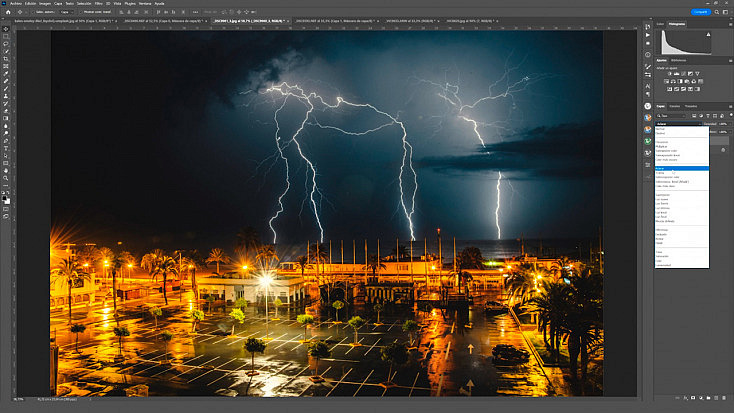This screenshot has height=413, width=734.
Task: Click the new group folder icon
Action: [x=708, y=398]
